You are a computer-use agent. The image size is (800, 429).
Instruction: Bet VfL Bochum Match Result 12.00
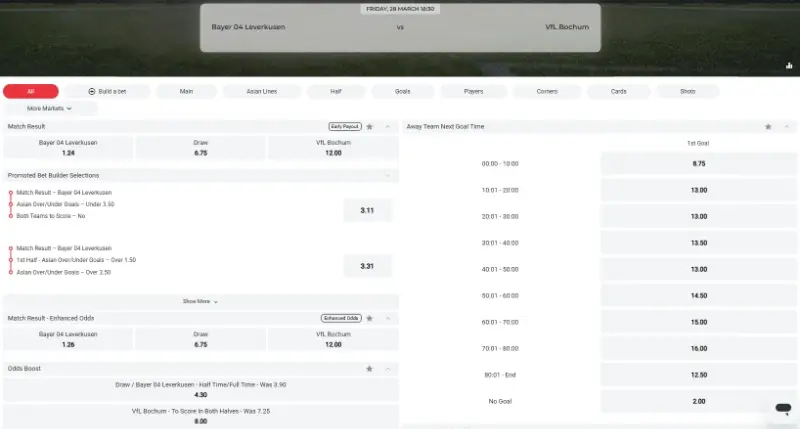(333, 148)
